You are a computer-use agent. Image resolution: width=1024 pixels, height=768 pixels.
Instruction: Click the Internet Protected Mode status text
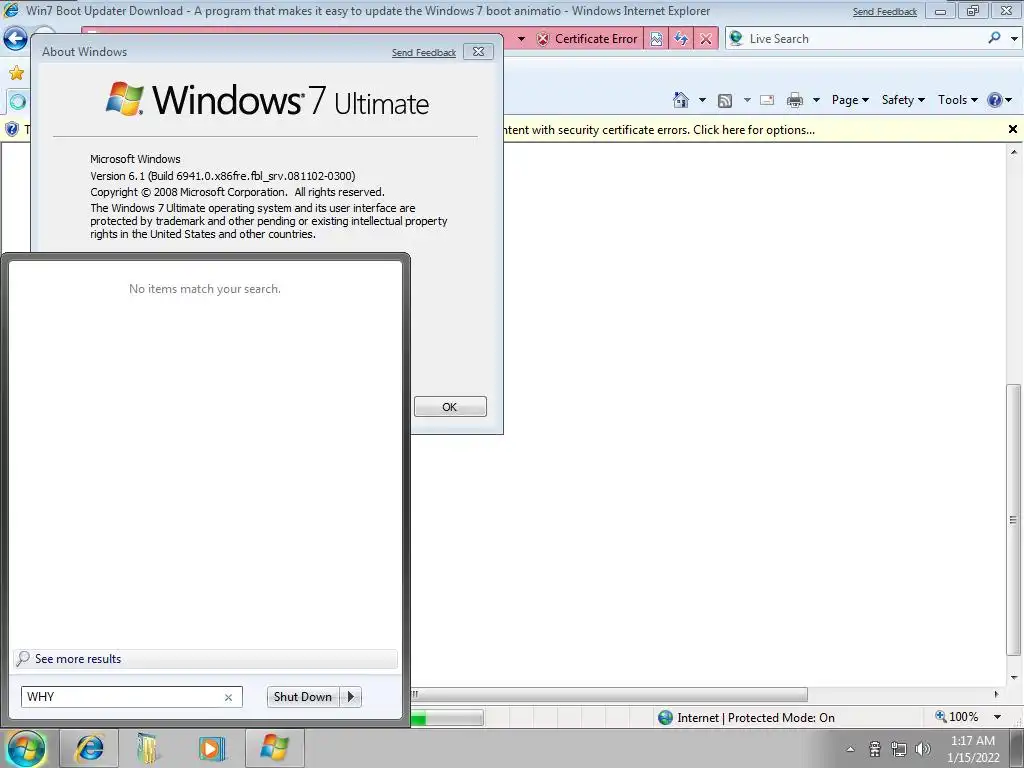pyautogui.click(x=756, y=718)
